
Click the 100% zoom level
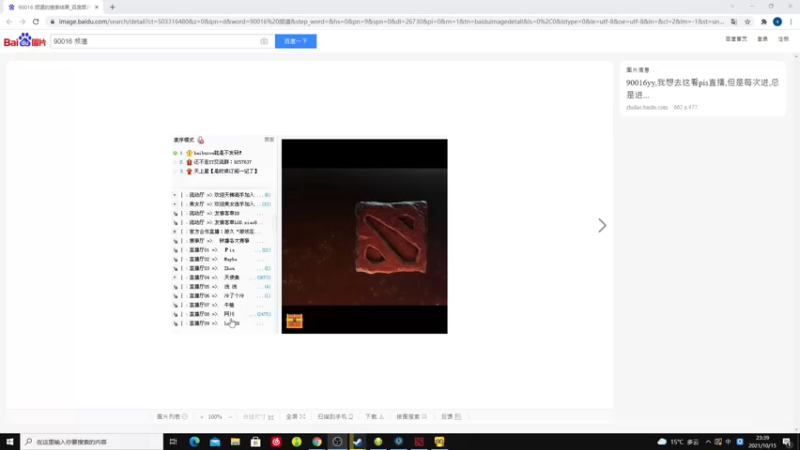tap(215, 417)
